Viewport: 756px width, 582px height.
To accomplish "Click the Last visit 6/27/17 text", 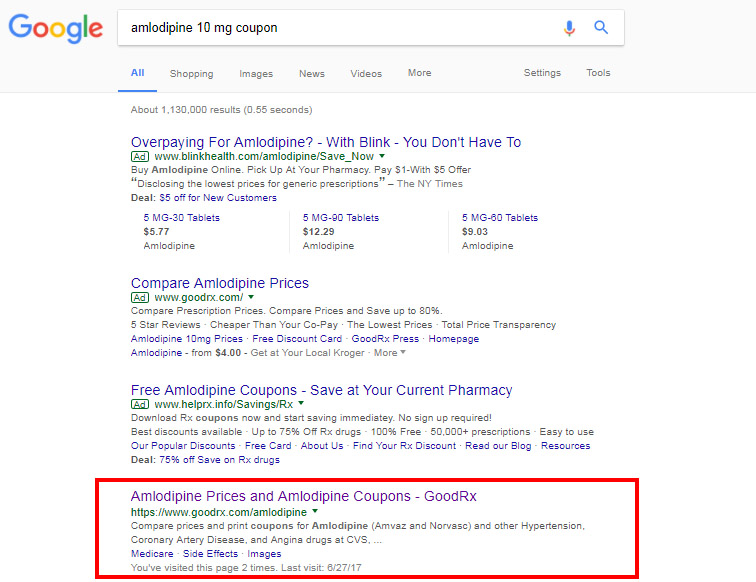I will 321,568.
